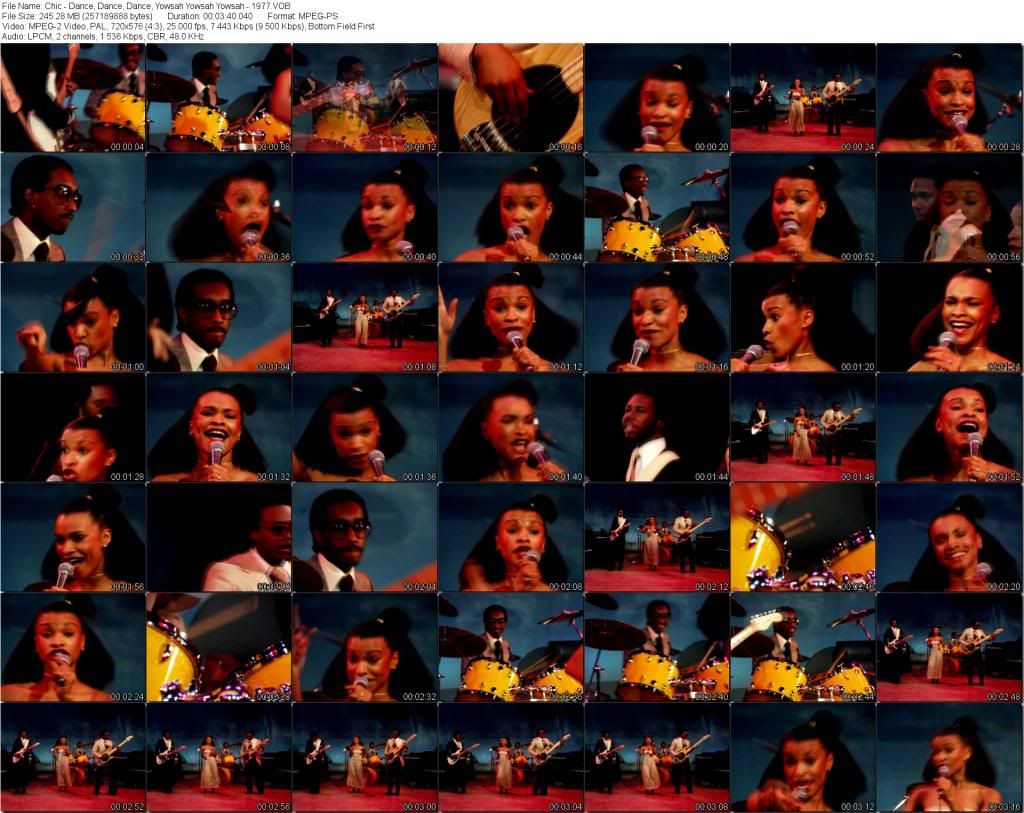Screen dimensions: 1024x813
Task: Pick the frame timestamped 00:00:44
Action: pos(511,208)
